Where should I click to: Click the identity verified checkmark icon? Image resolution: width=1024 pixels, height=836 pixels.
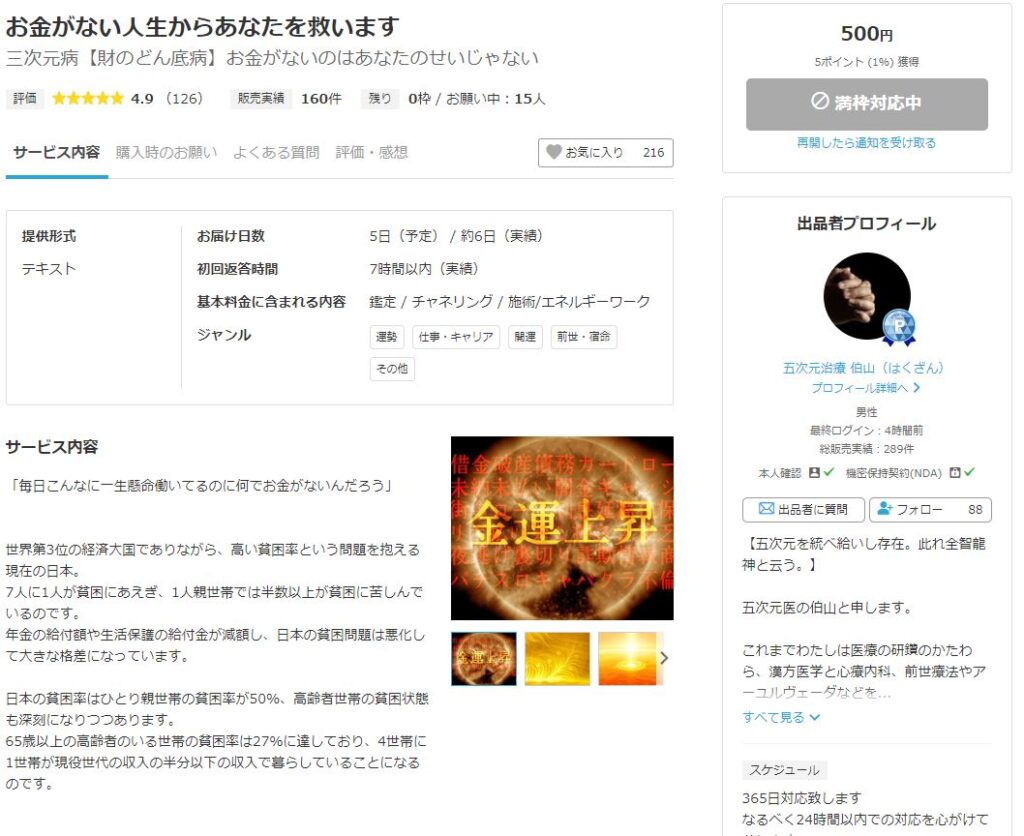829,472
